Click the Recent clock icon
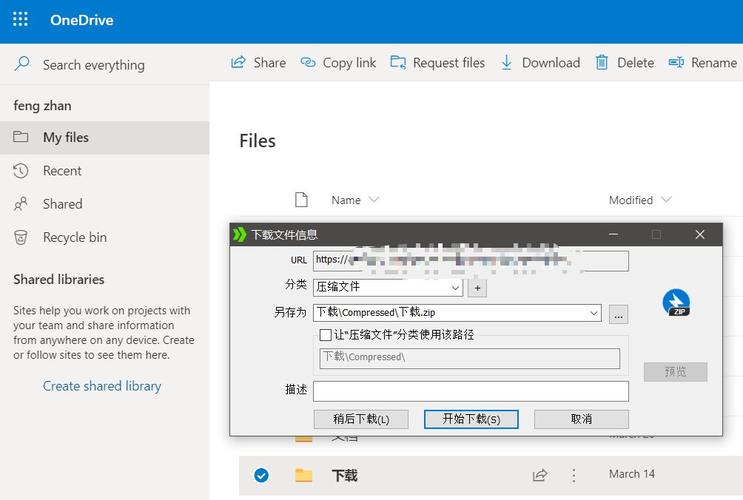 coord(20,171)
